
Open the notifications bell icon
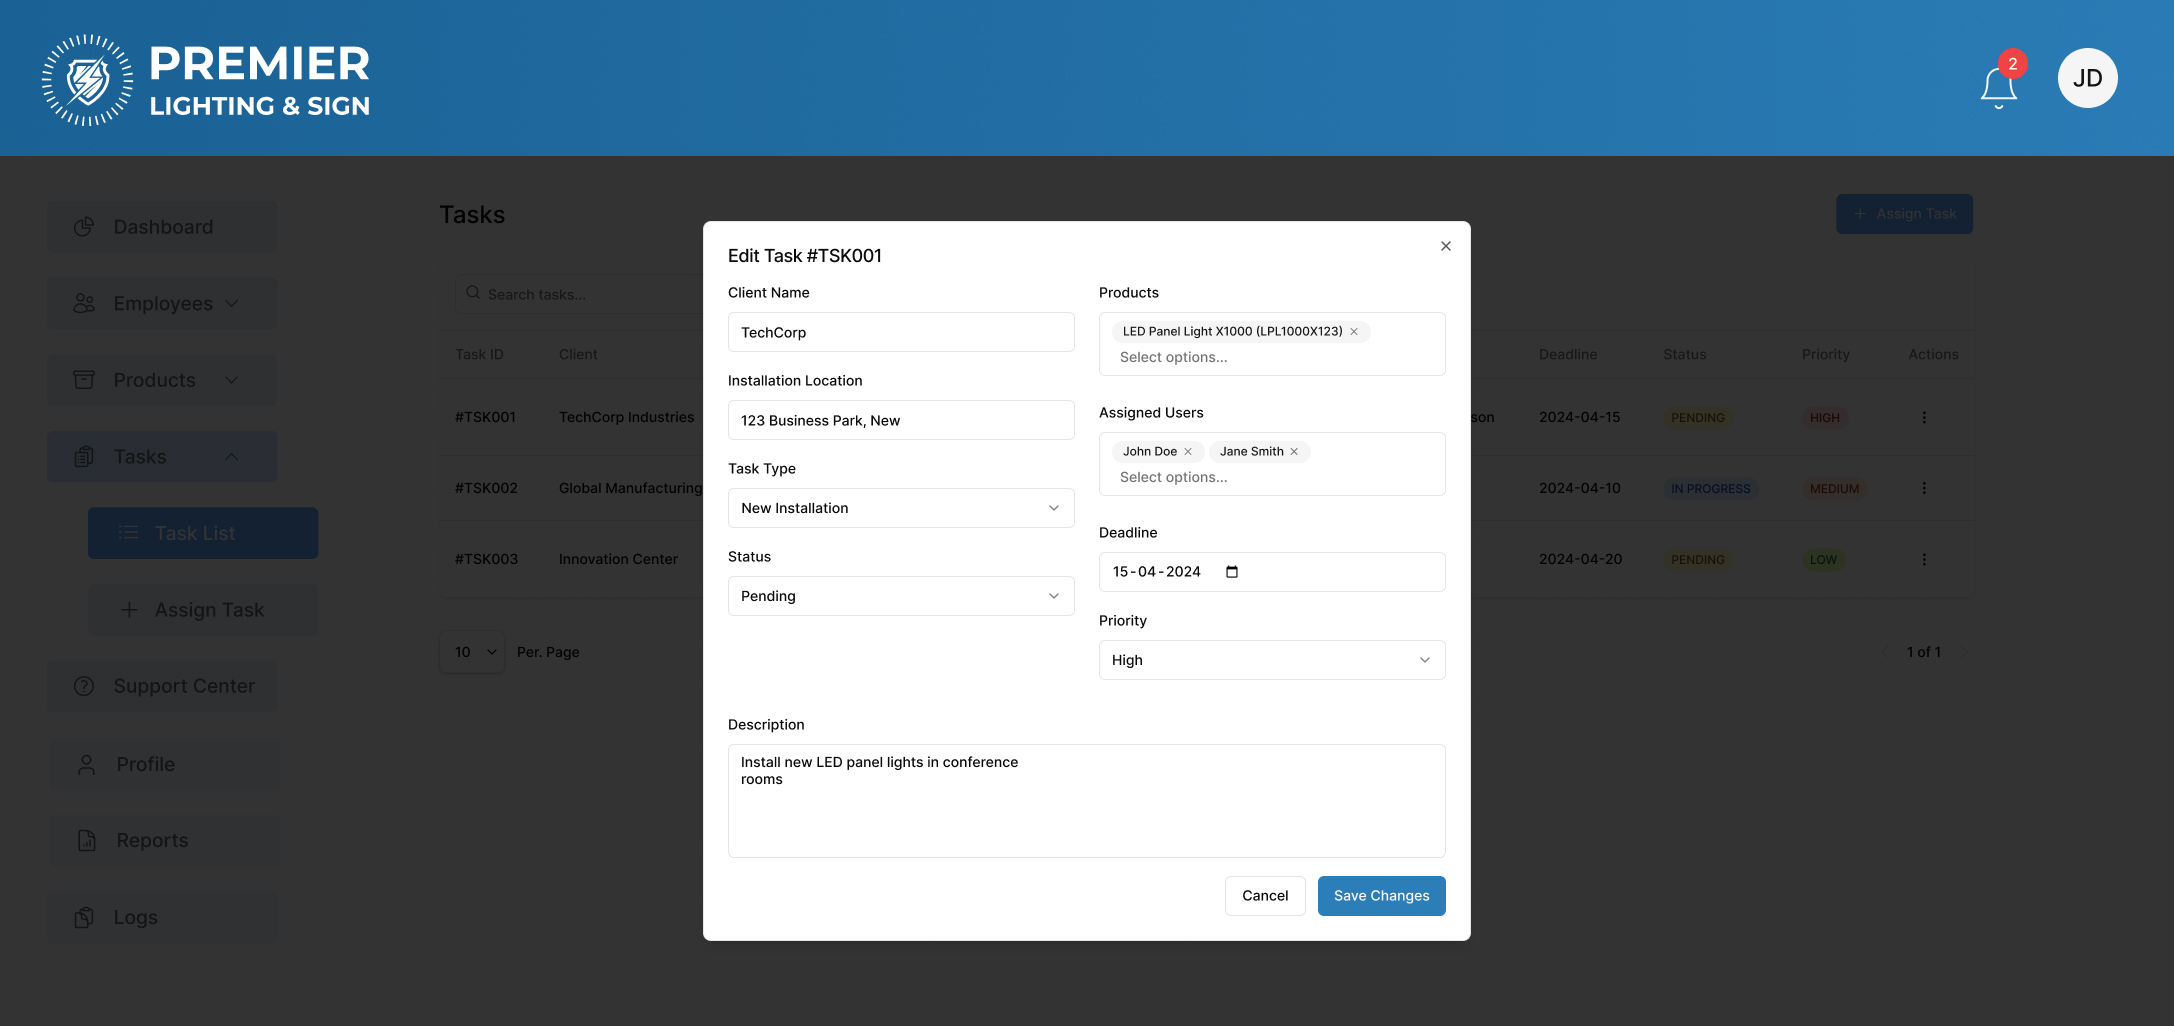(1998, 87)
